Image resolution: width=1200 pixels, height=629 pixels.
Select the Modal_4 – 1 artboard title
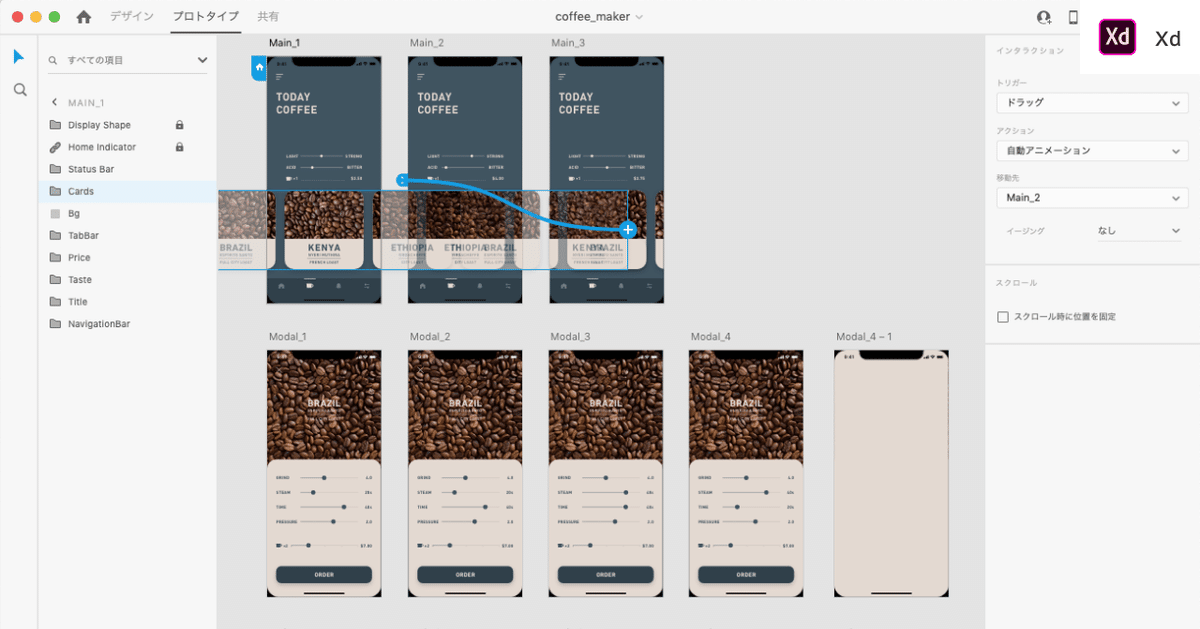[x=864, y=337]
